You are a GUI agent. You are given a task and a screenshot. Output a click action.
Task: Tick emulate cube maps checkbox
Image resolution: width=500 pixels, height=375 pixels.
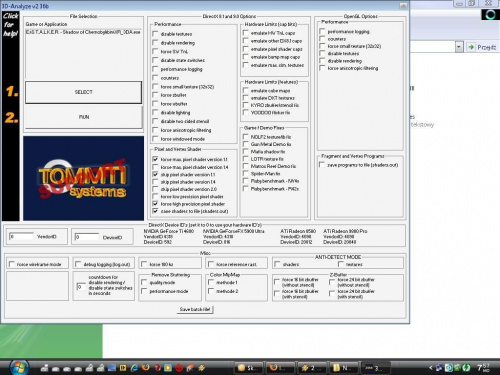246,90
